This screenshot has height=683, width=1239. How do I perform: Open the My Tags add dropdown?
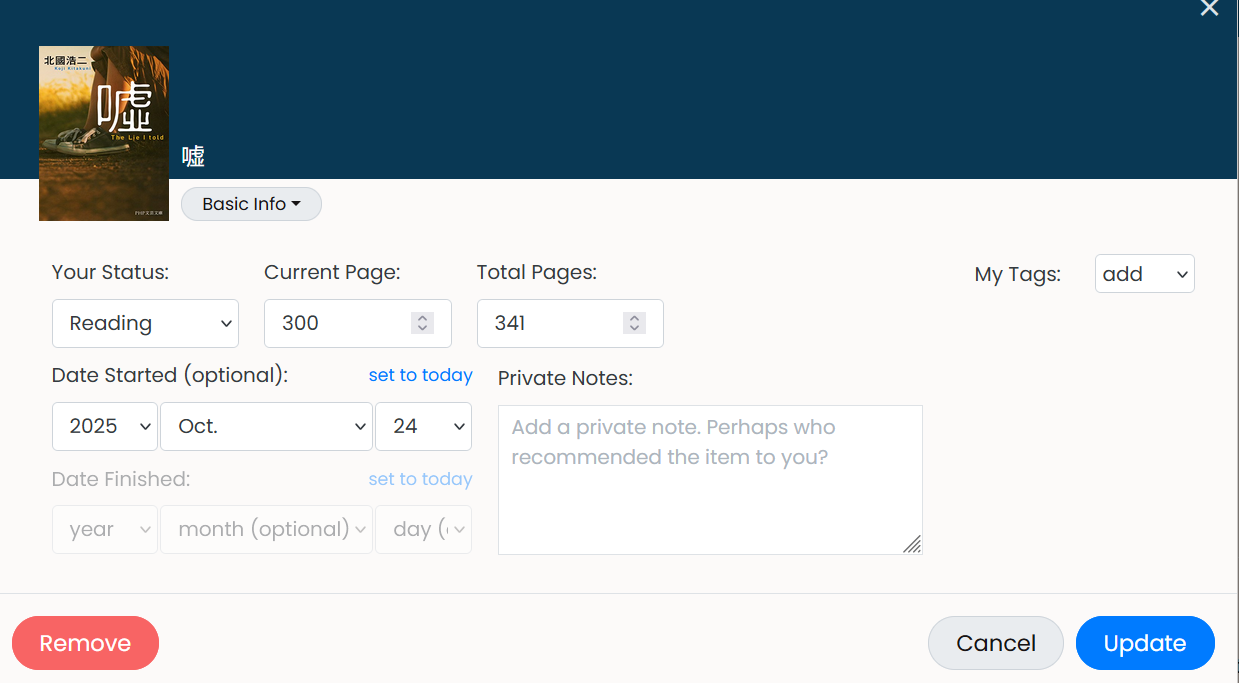pos(1144,274)
